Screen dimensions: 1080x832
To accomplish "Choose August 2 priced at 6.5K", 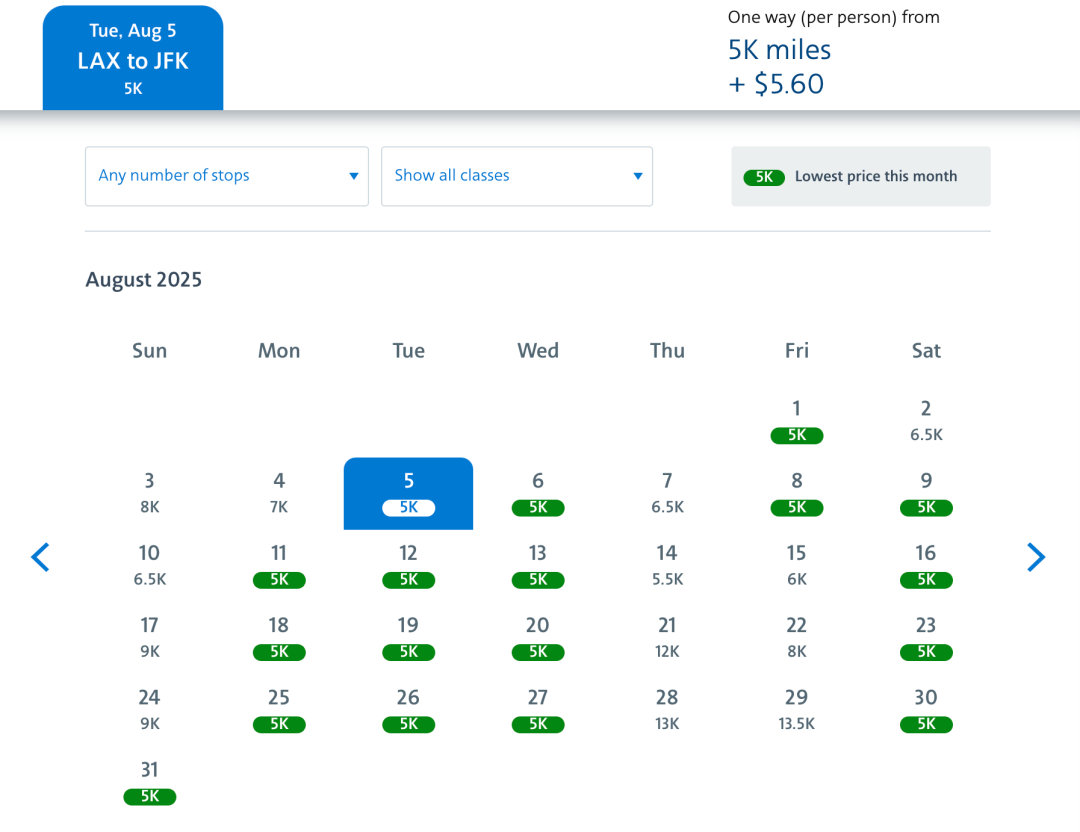I will click(926, 420).
